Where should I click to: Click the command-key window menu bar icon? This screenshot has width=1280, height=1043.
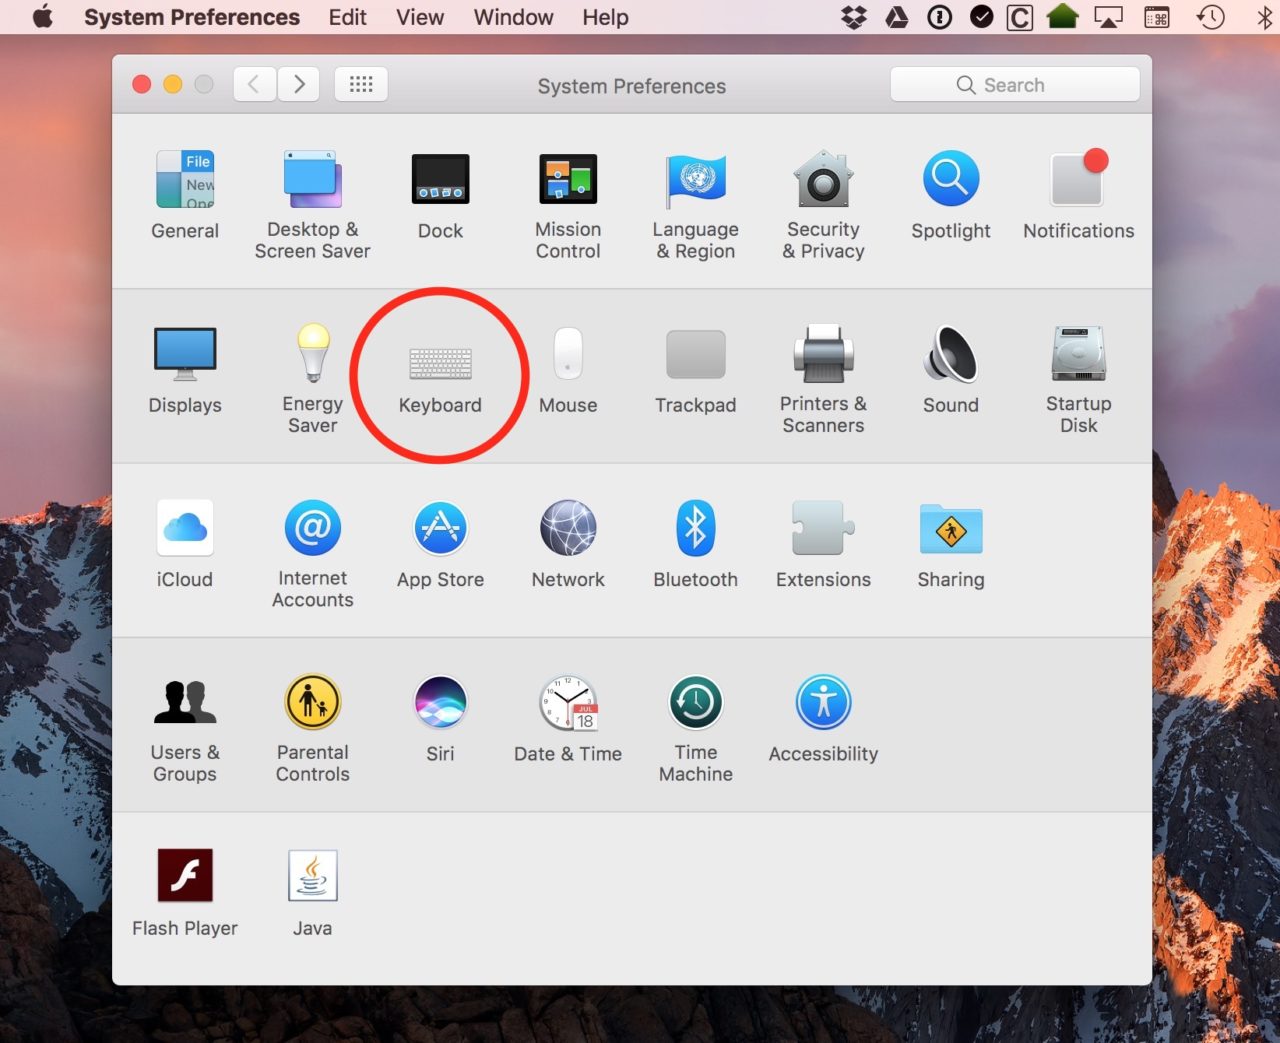click(1157, 17)
